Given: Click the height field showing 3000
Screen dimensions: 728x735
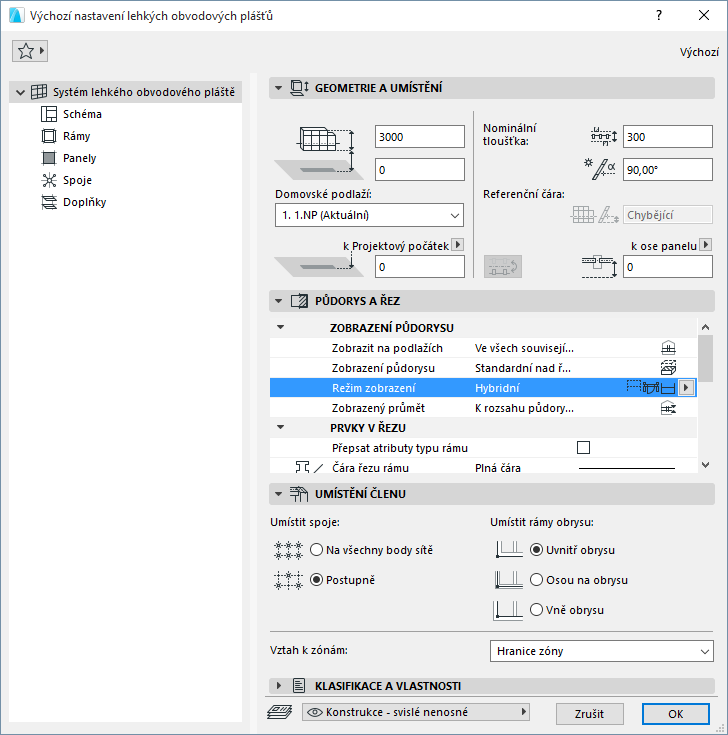Looking at the screenshot, I should (420, 137).
